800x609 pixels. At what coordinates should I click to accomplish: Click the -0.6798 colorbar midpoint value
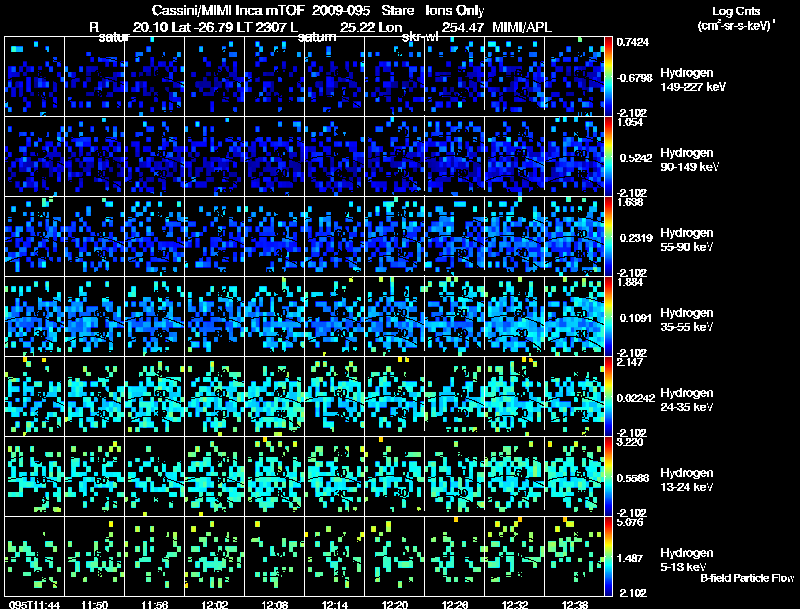(634, 78)
